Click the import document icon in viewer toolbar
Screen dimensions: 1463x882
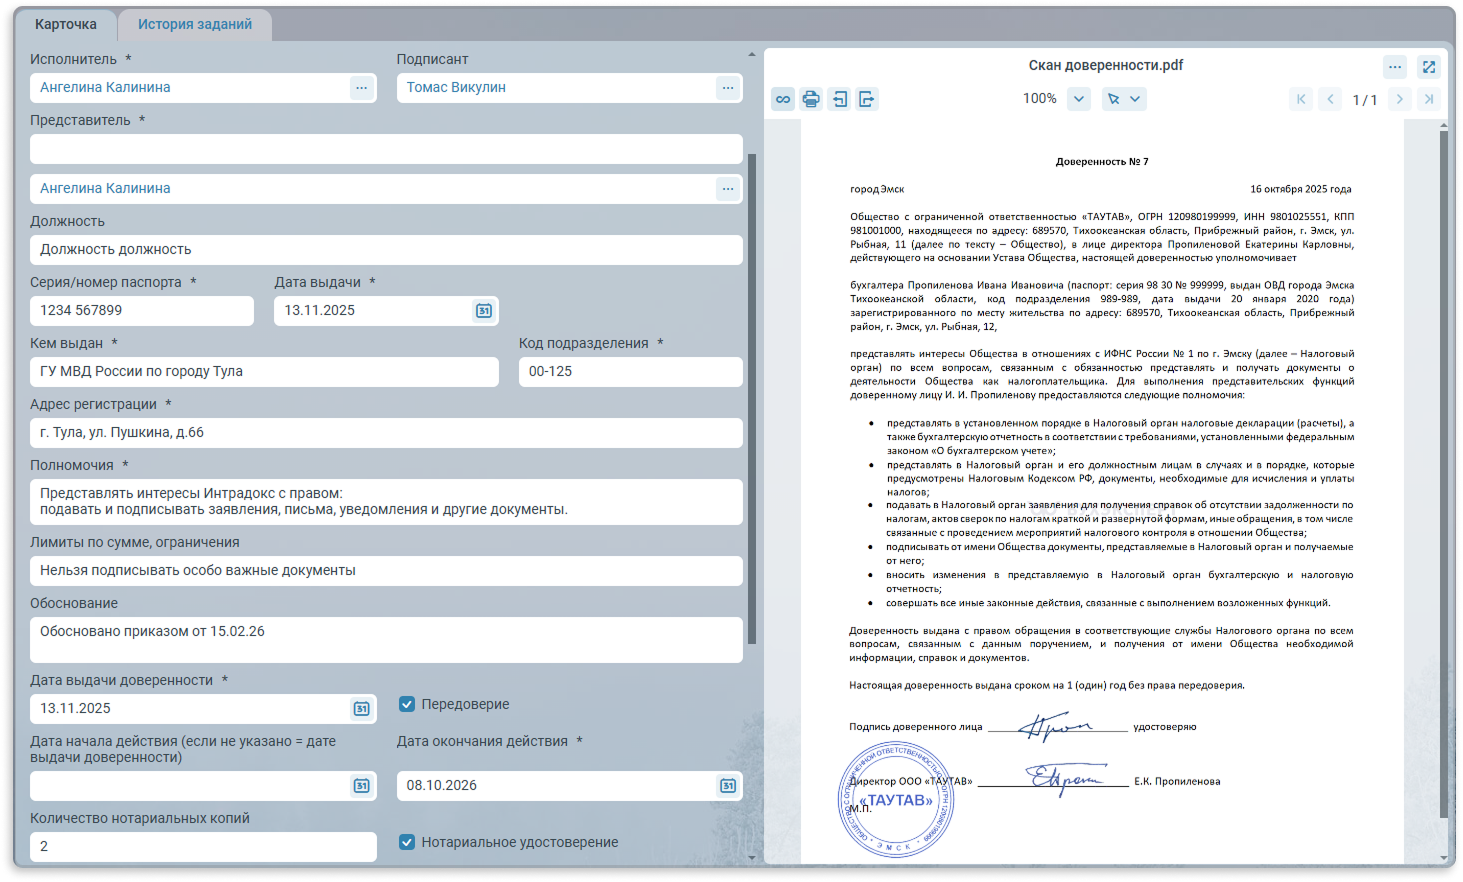click(x=839, y=99)
